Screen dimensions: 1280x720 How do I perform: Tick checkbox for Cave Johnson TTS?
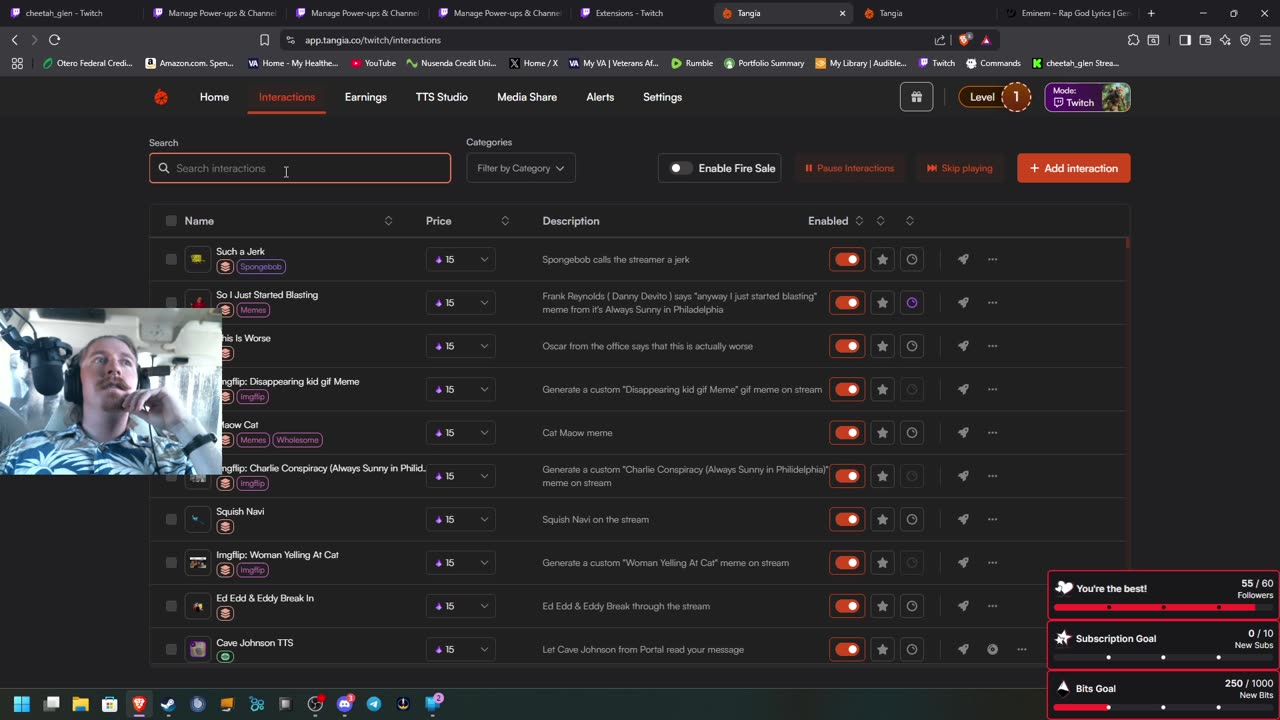point(171,649)
